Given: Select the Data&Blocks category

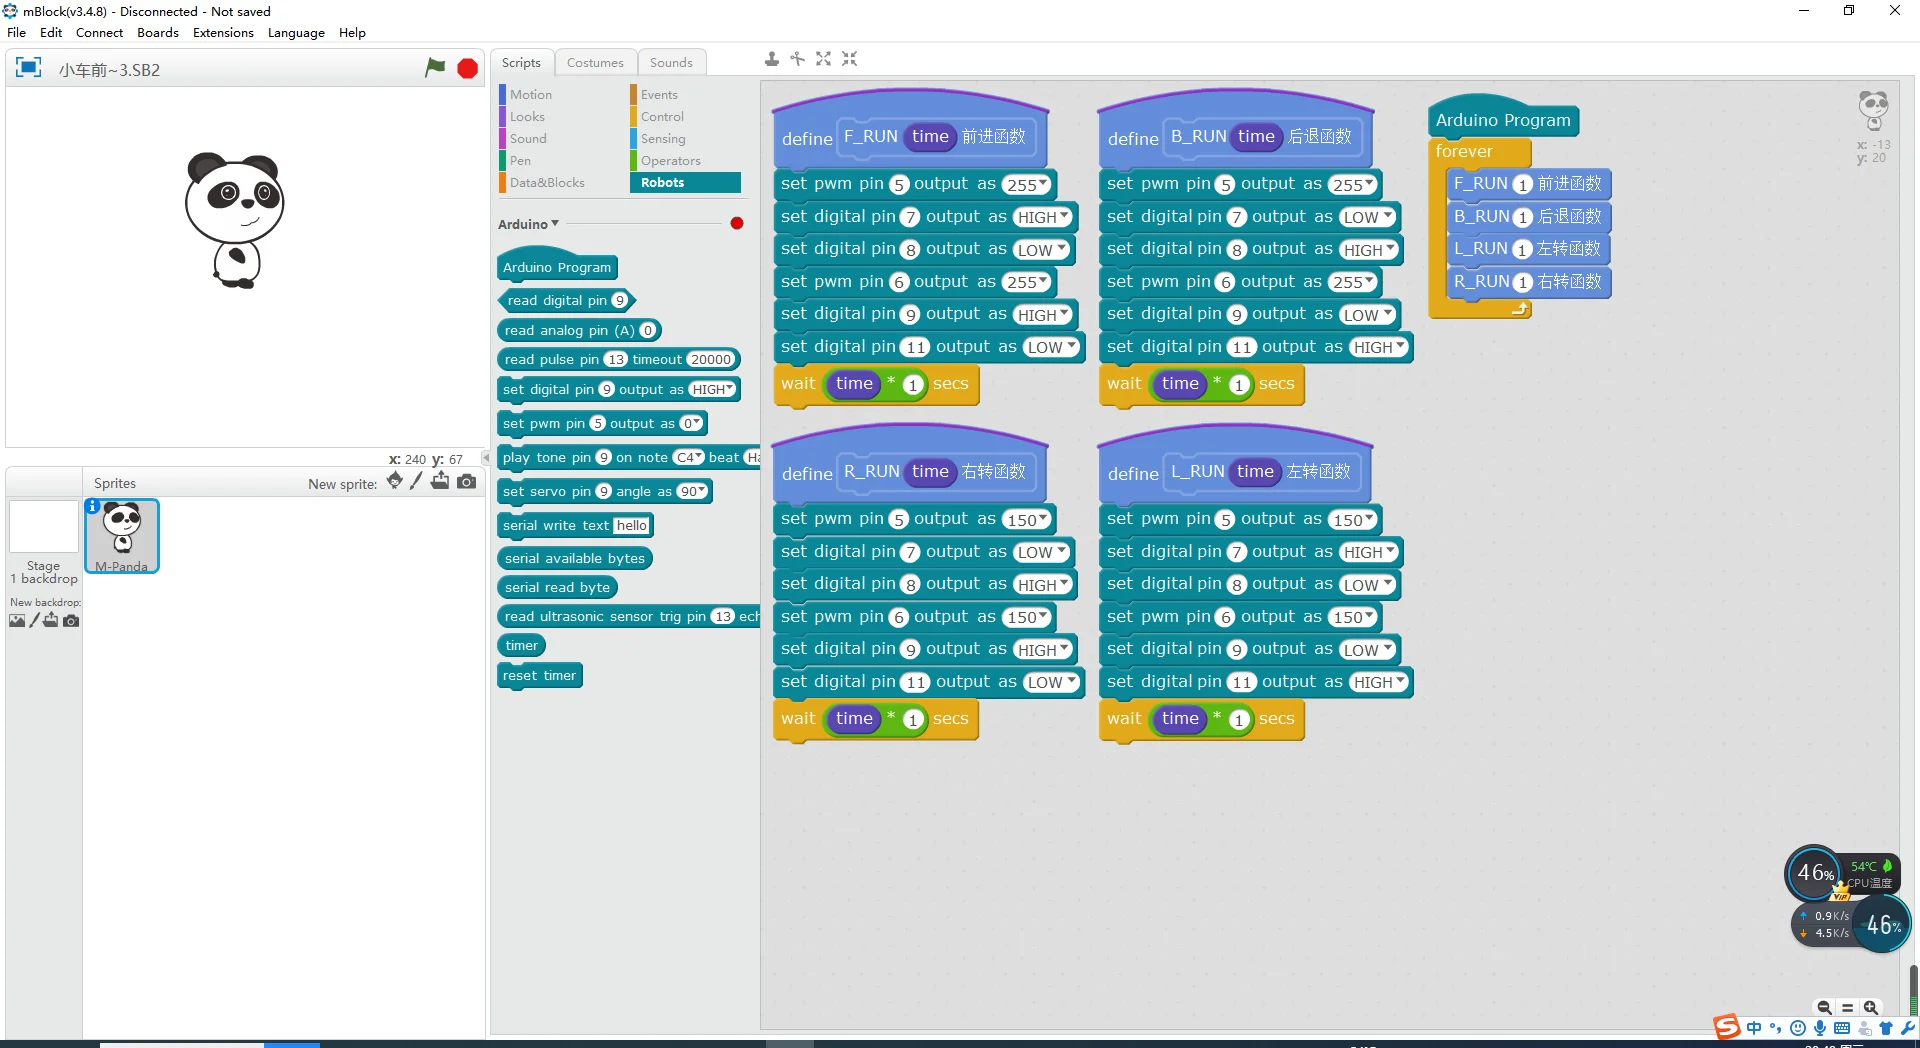Looking at the screenshot, I should pos(547,183).
